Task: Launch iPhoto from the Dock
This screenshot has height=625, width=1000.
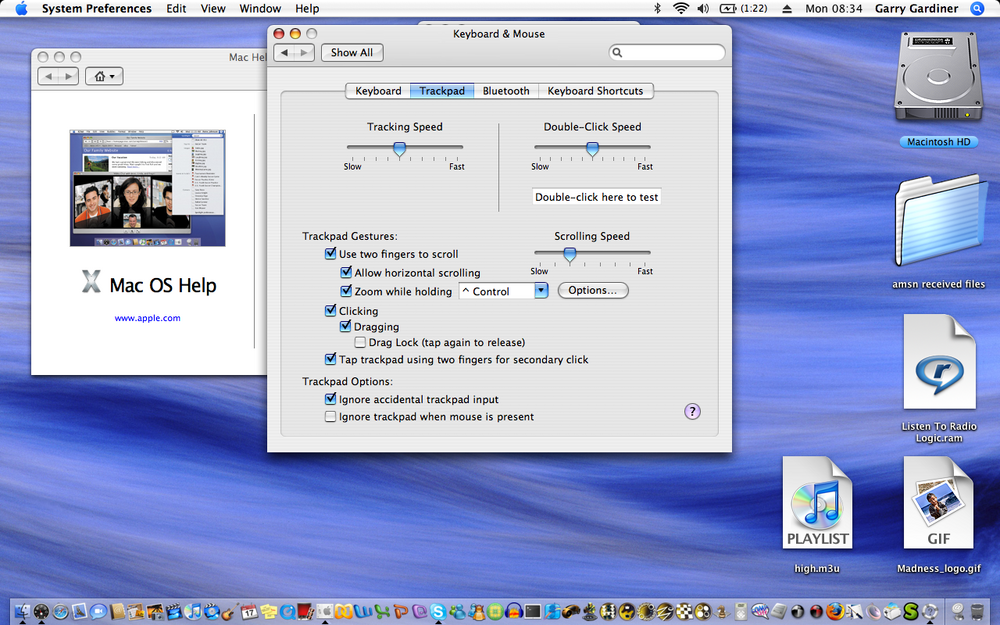Action: [155, 612]
